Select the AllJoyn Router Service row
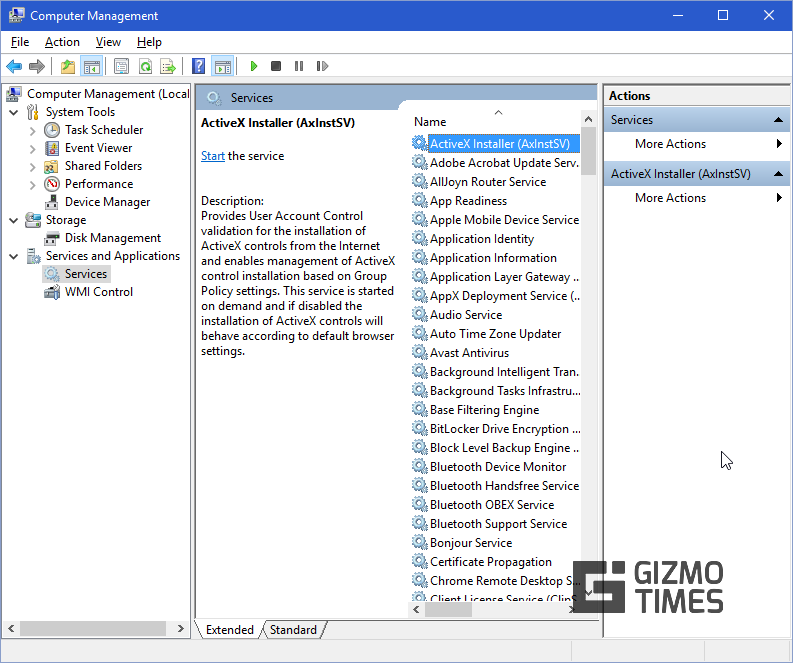Image resolution: width=793 pixels, height=663 pixels. 496,182
